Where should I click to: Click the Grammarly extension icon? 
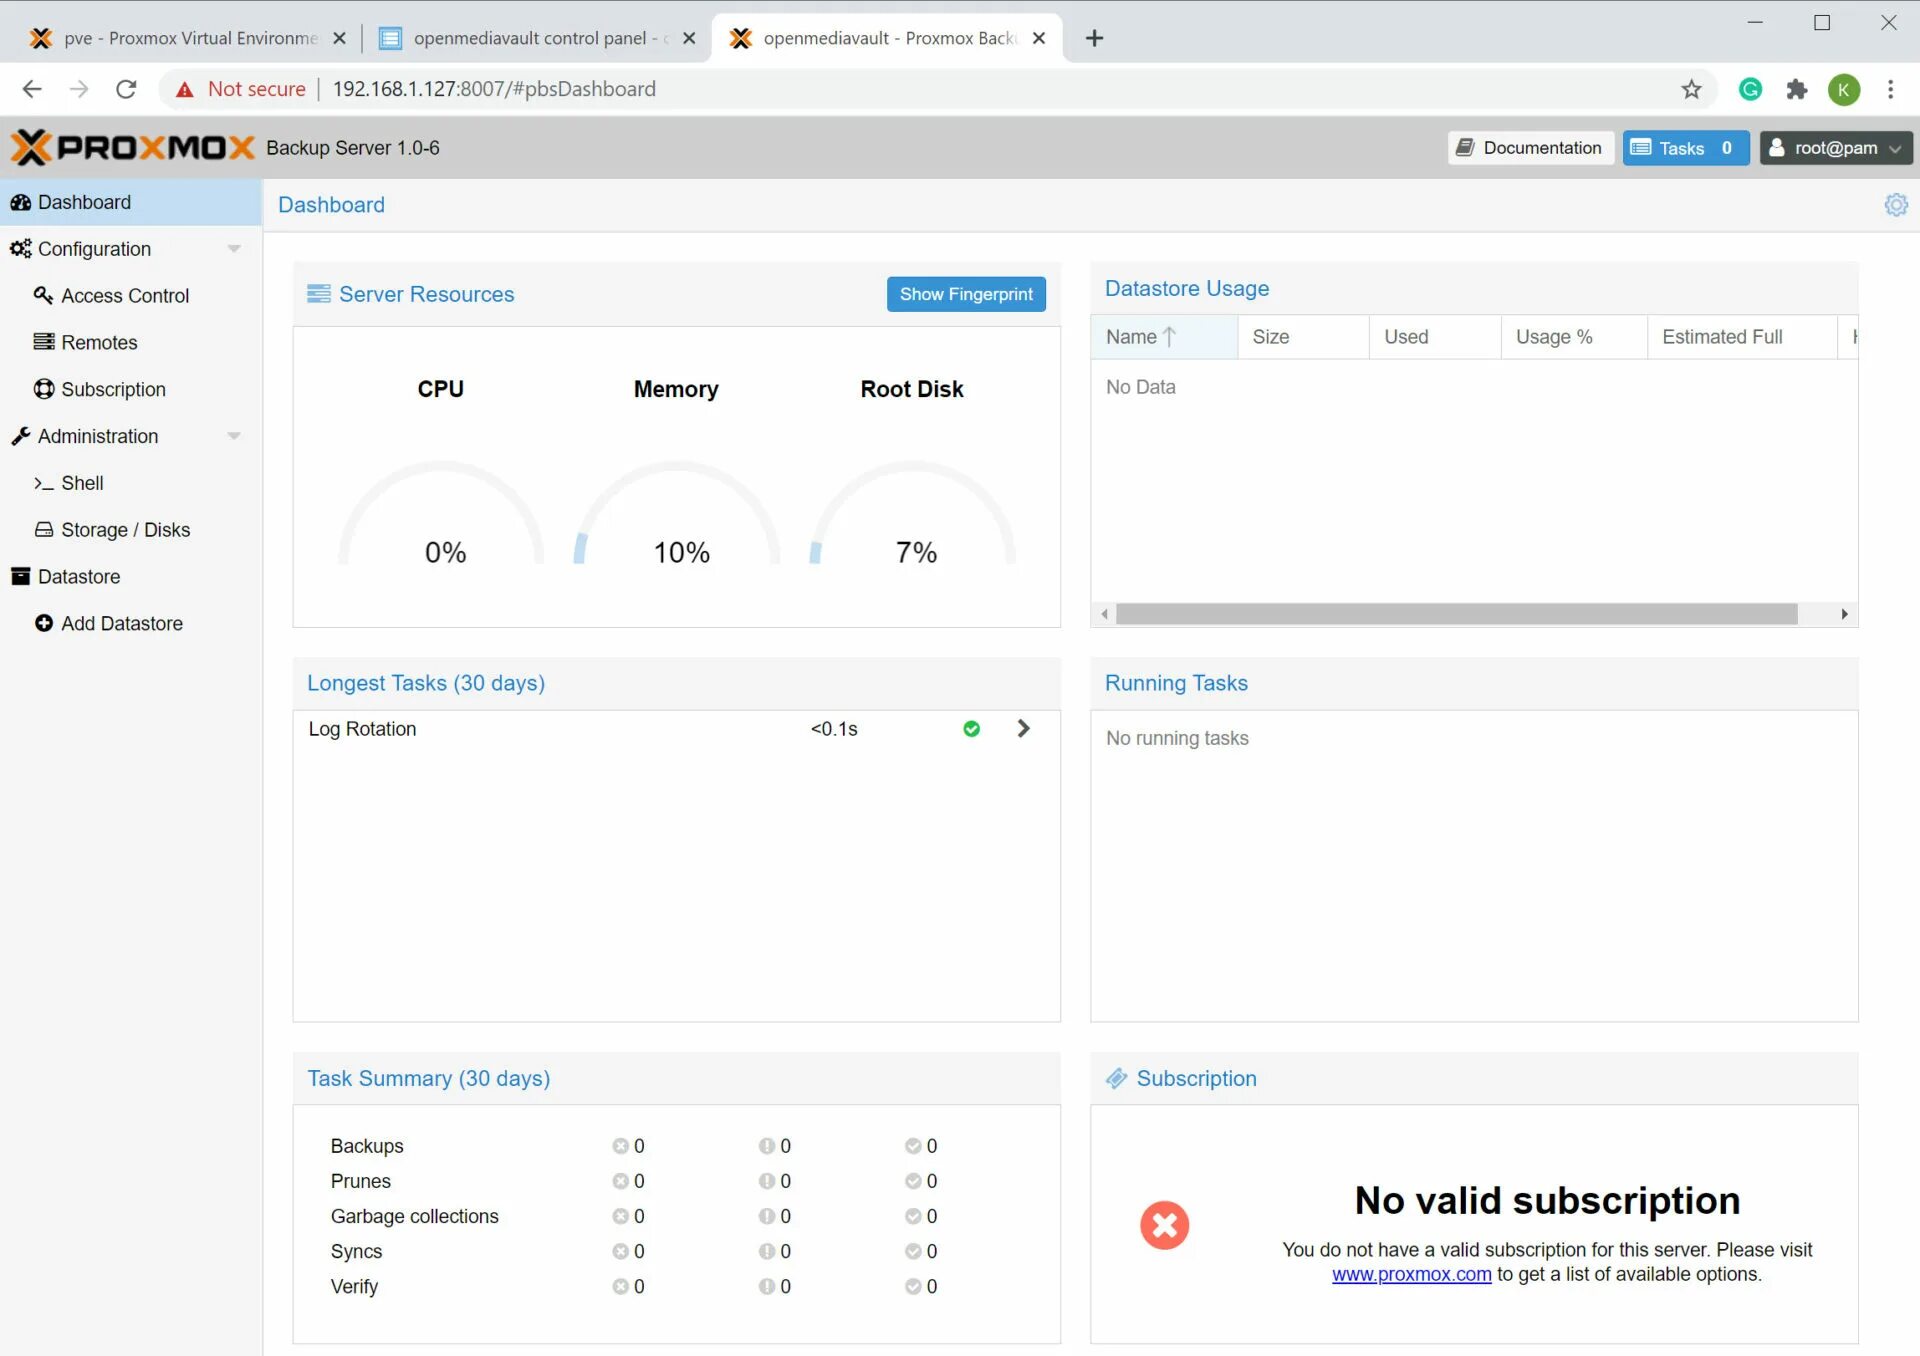[x=1750, y=89]
